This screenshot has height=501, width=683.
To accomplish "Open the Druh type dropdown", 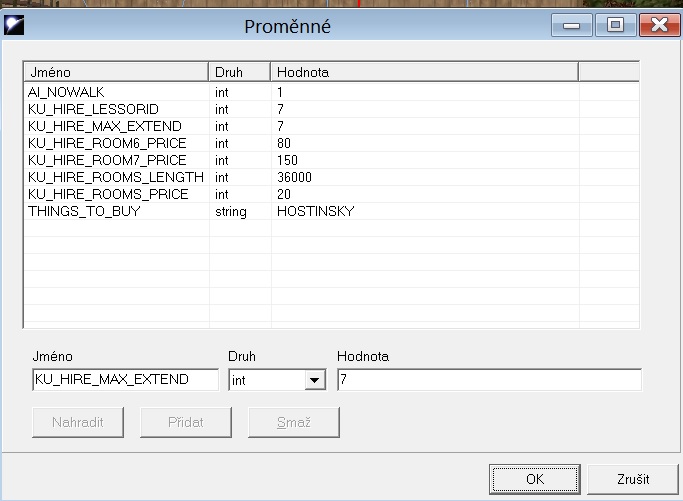I will [314, 380].
